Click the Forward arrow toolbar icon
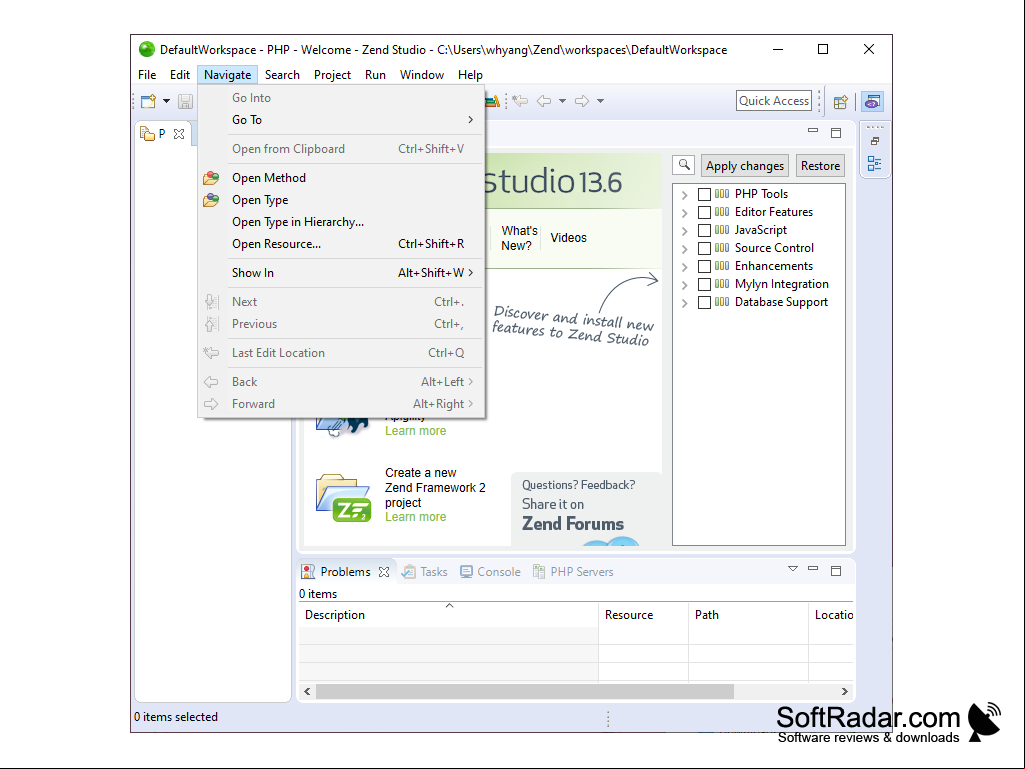 (582, 101)
